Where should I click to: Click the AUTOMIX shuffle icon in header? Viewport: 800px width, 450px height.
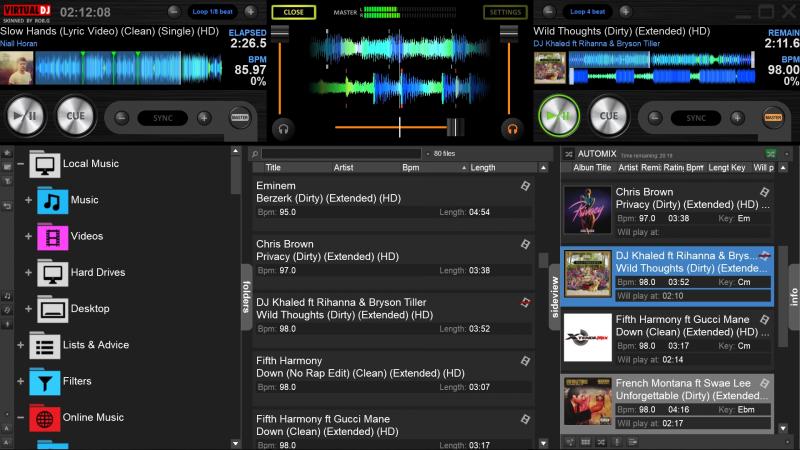coord(569,154)
